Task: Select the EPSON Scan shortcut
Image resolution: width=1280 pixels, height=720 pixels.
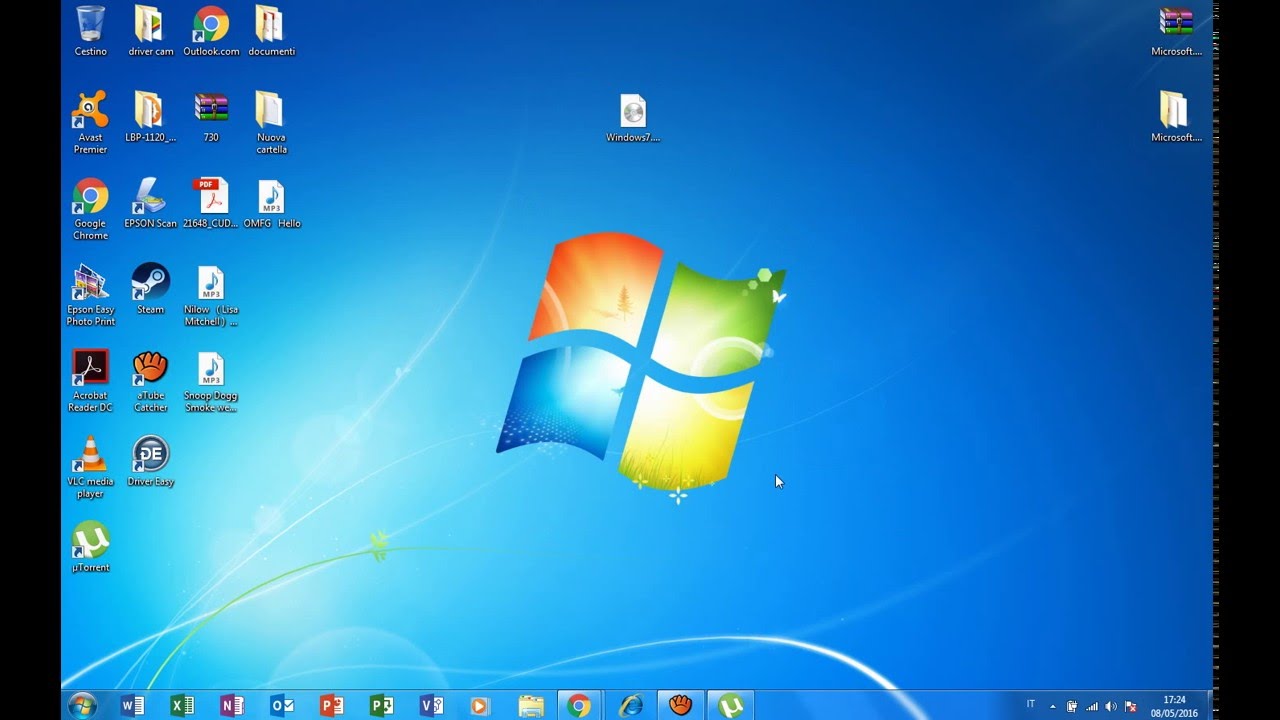Action: click(150, 203)
